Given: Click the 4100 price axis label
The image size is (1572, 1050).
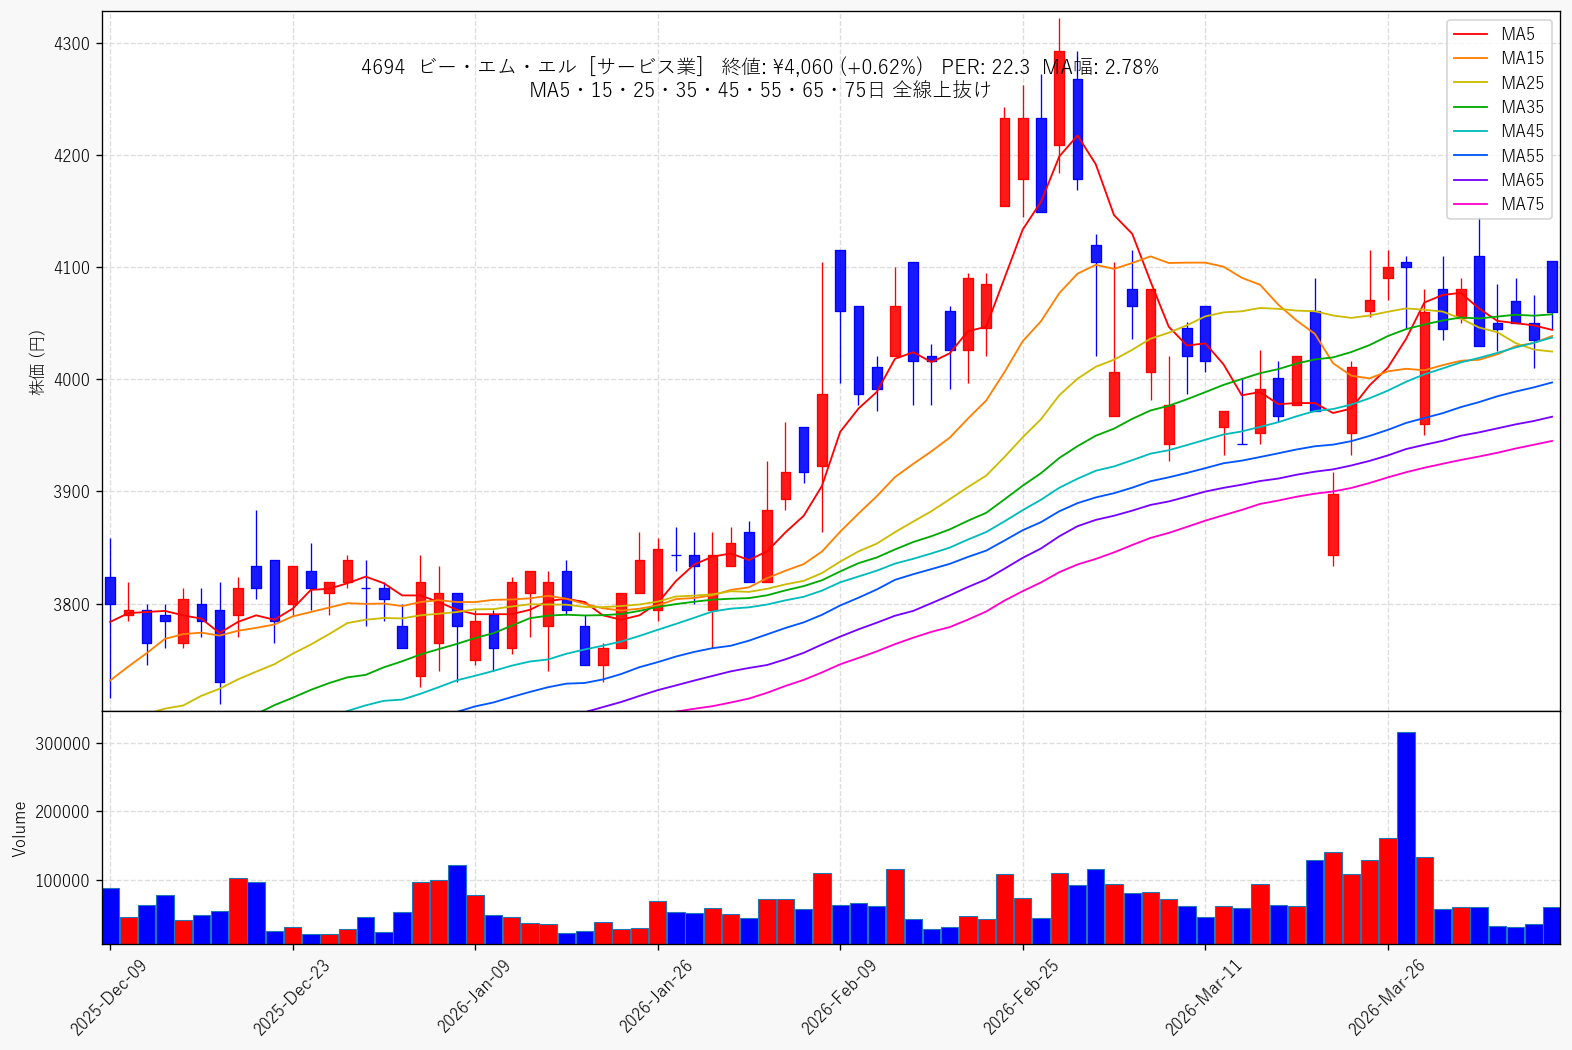Looking at the screenshot, I should tap(72, 268).
